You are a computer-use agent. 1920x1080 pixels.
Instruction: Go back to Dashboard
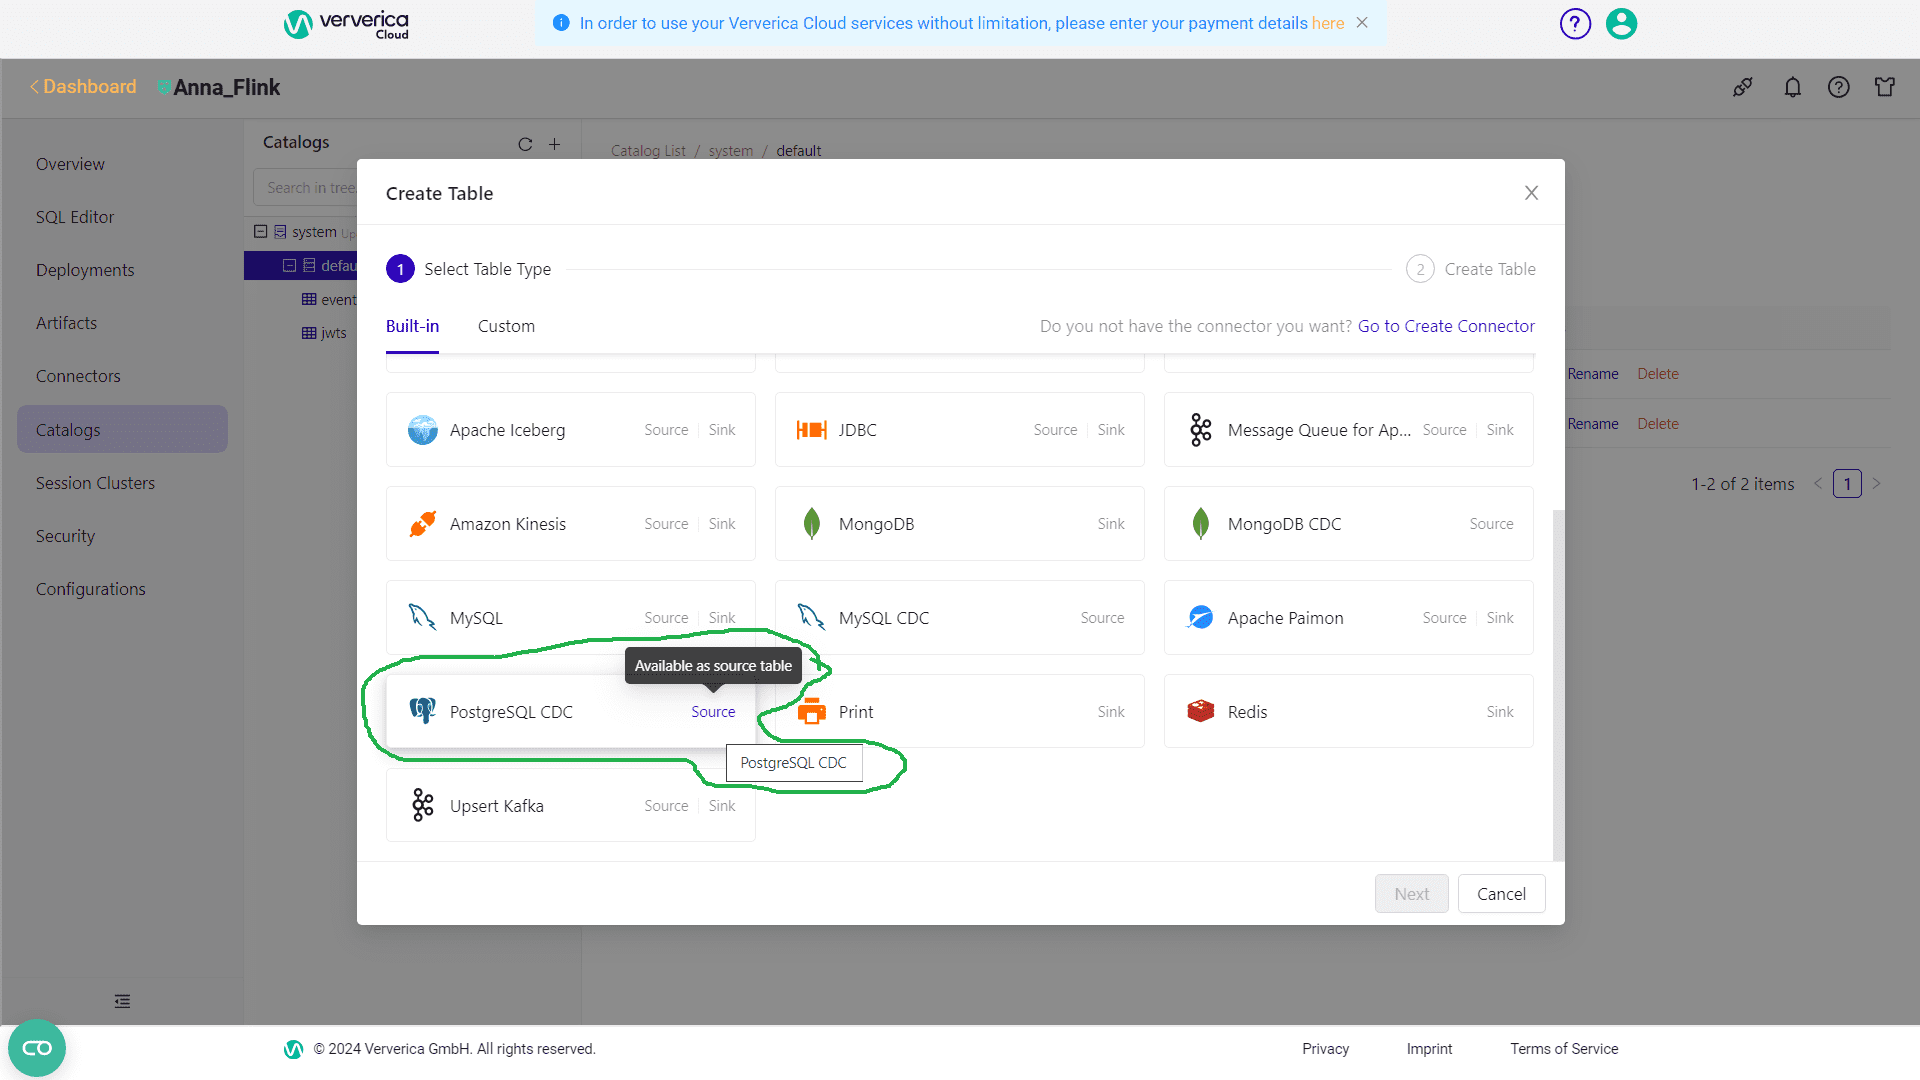(x=83, y=87)
